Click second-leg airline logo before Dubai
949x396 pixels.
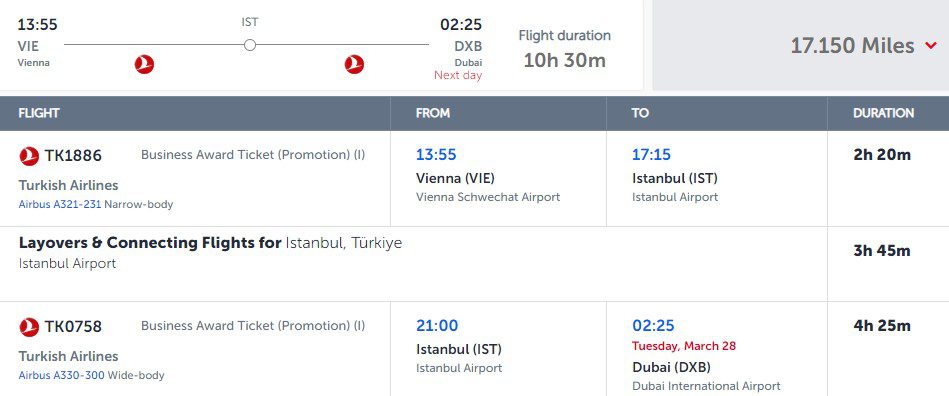(354, 64)
